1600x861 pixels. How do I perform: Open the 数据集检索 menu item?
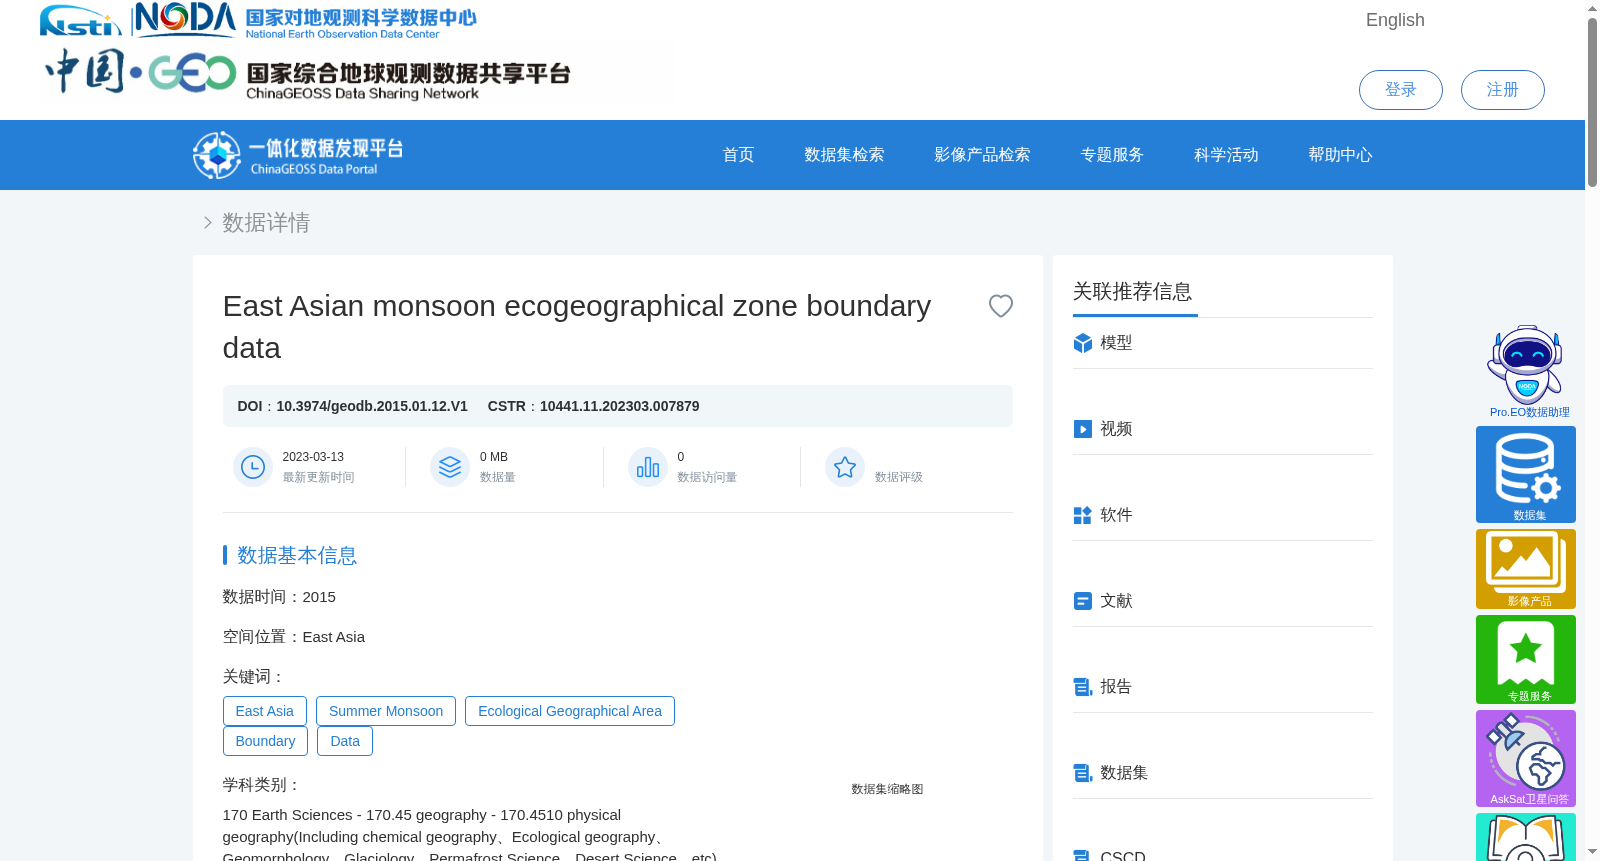coord(844,155)
